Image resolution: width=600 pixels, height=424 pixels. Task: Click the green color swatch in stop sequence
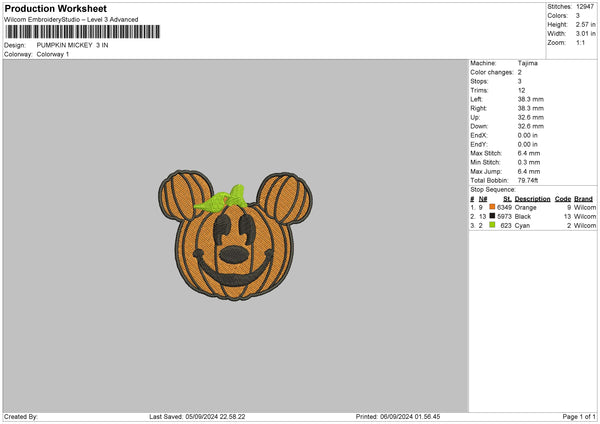492,225
